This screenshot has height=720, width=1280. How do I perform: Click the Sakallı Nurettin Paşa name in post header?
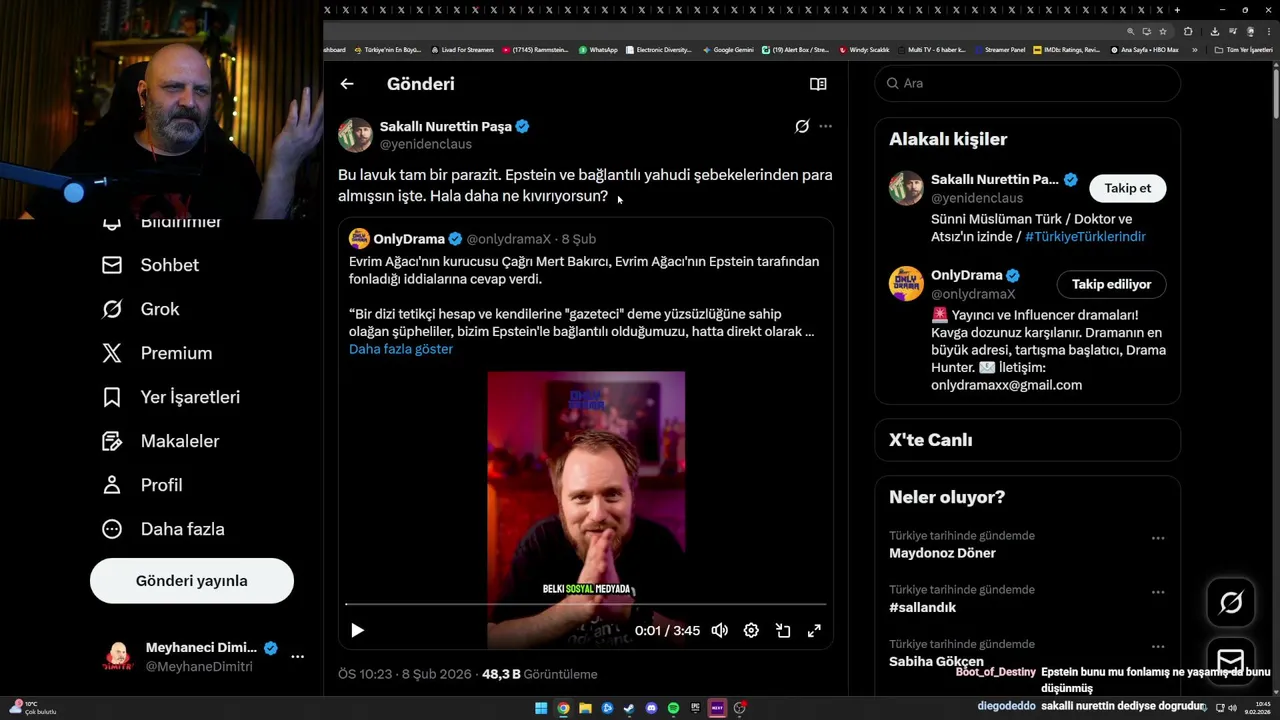click(446, 126)
